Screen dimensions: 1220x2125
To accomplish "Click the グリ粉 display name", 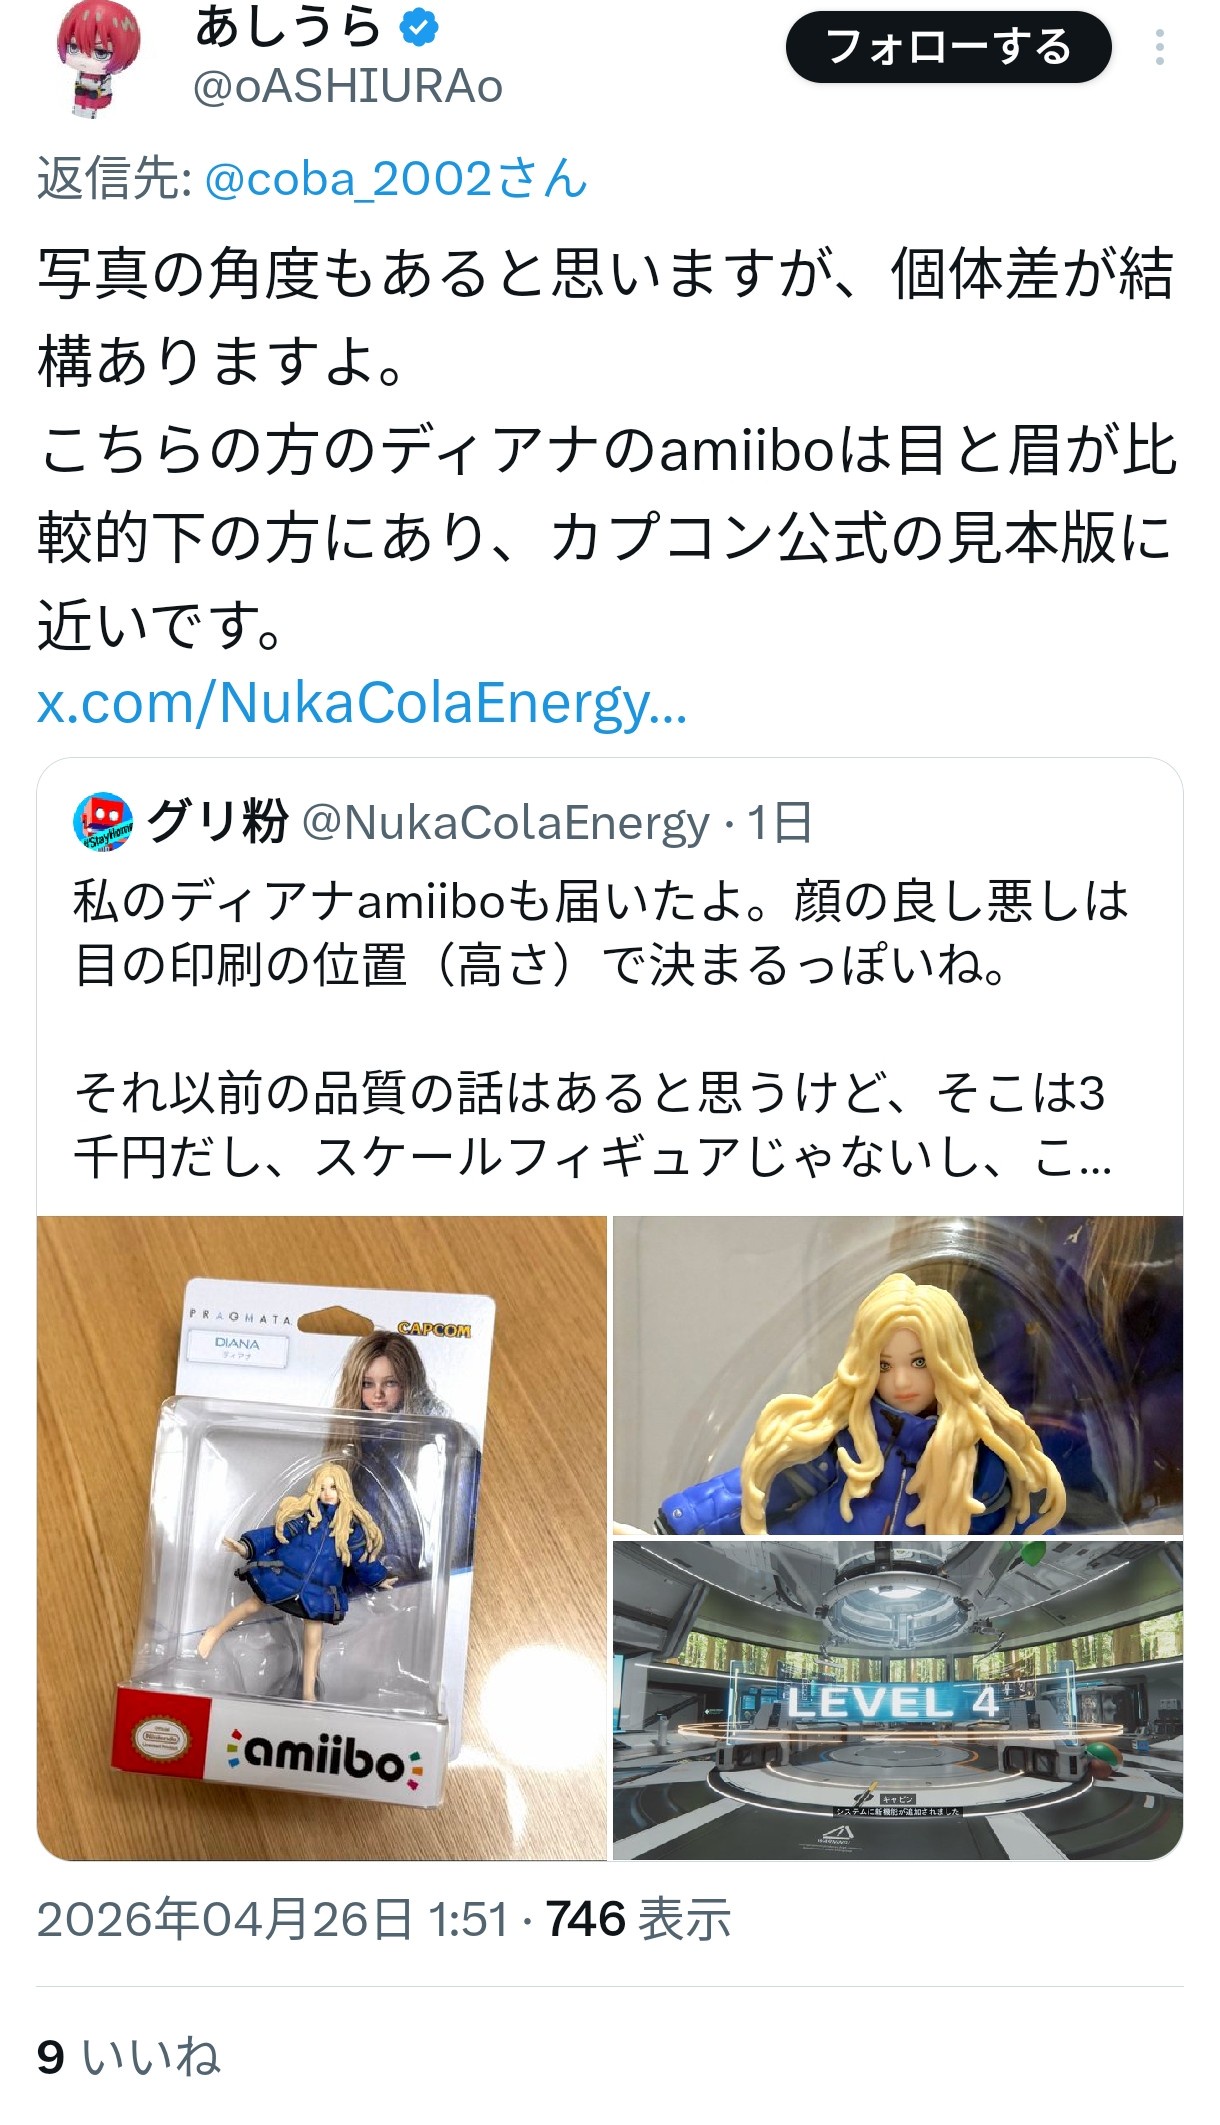I will point(217,822).
